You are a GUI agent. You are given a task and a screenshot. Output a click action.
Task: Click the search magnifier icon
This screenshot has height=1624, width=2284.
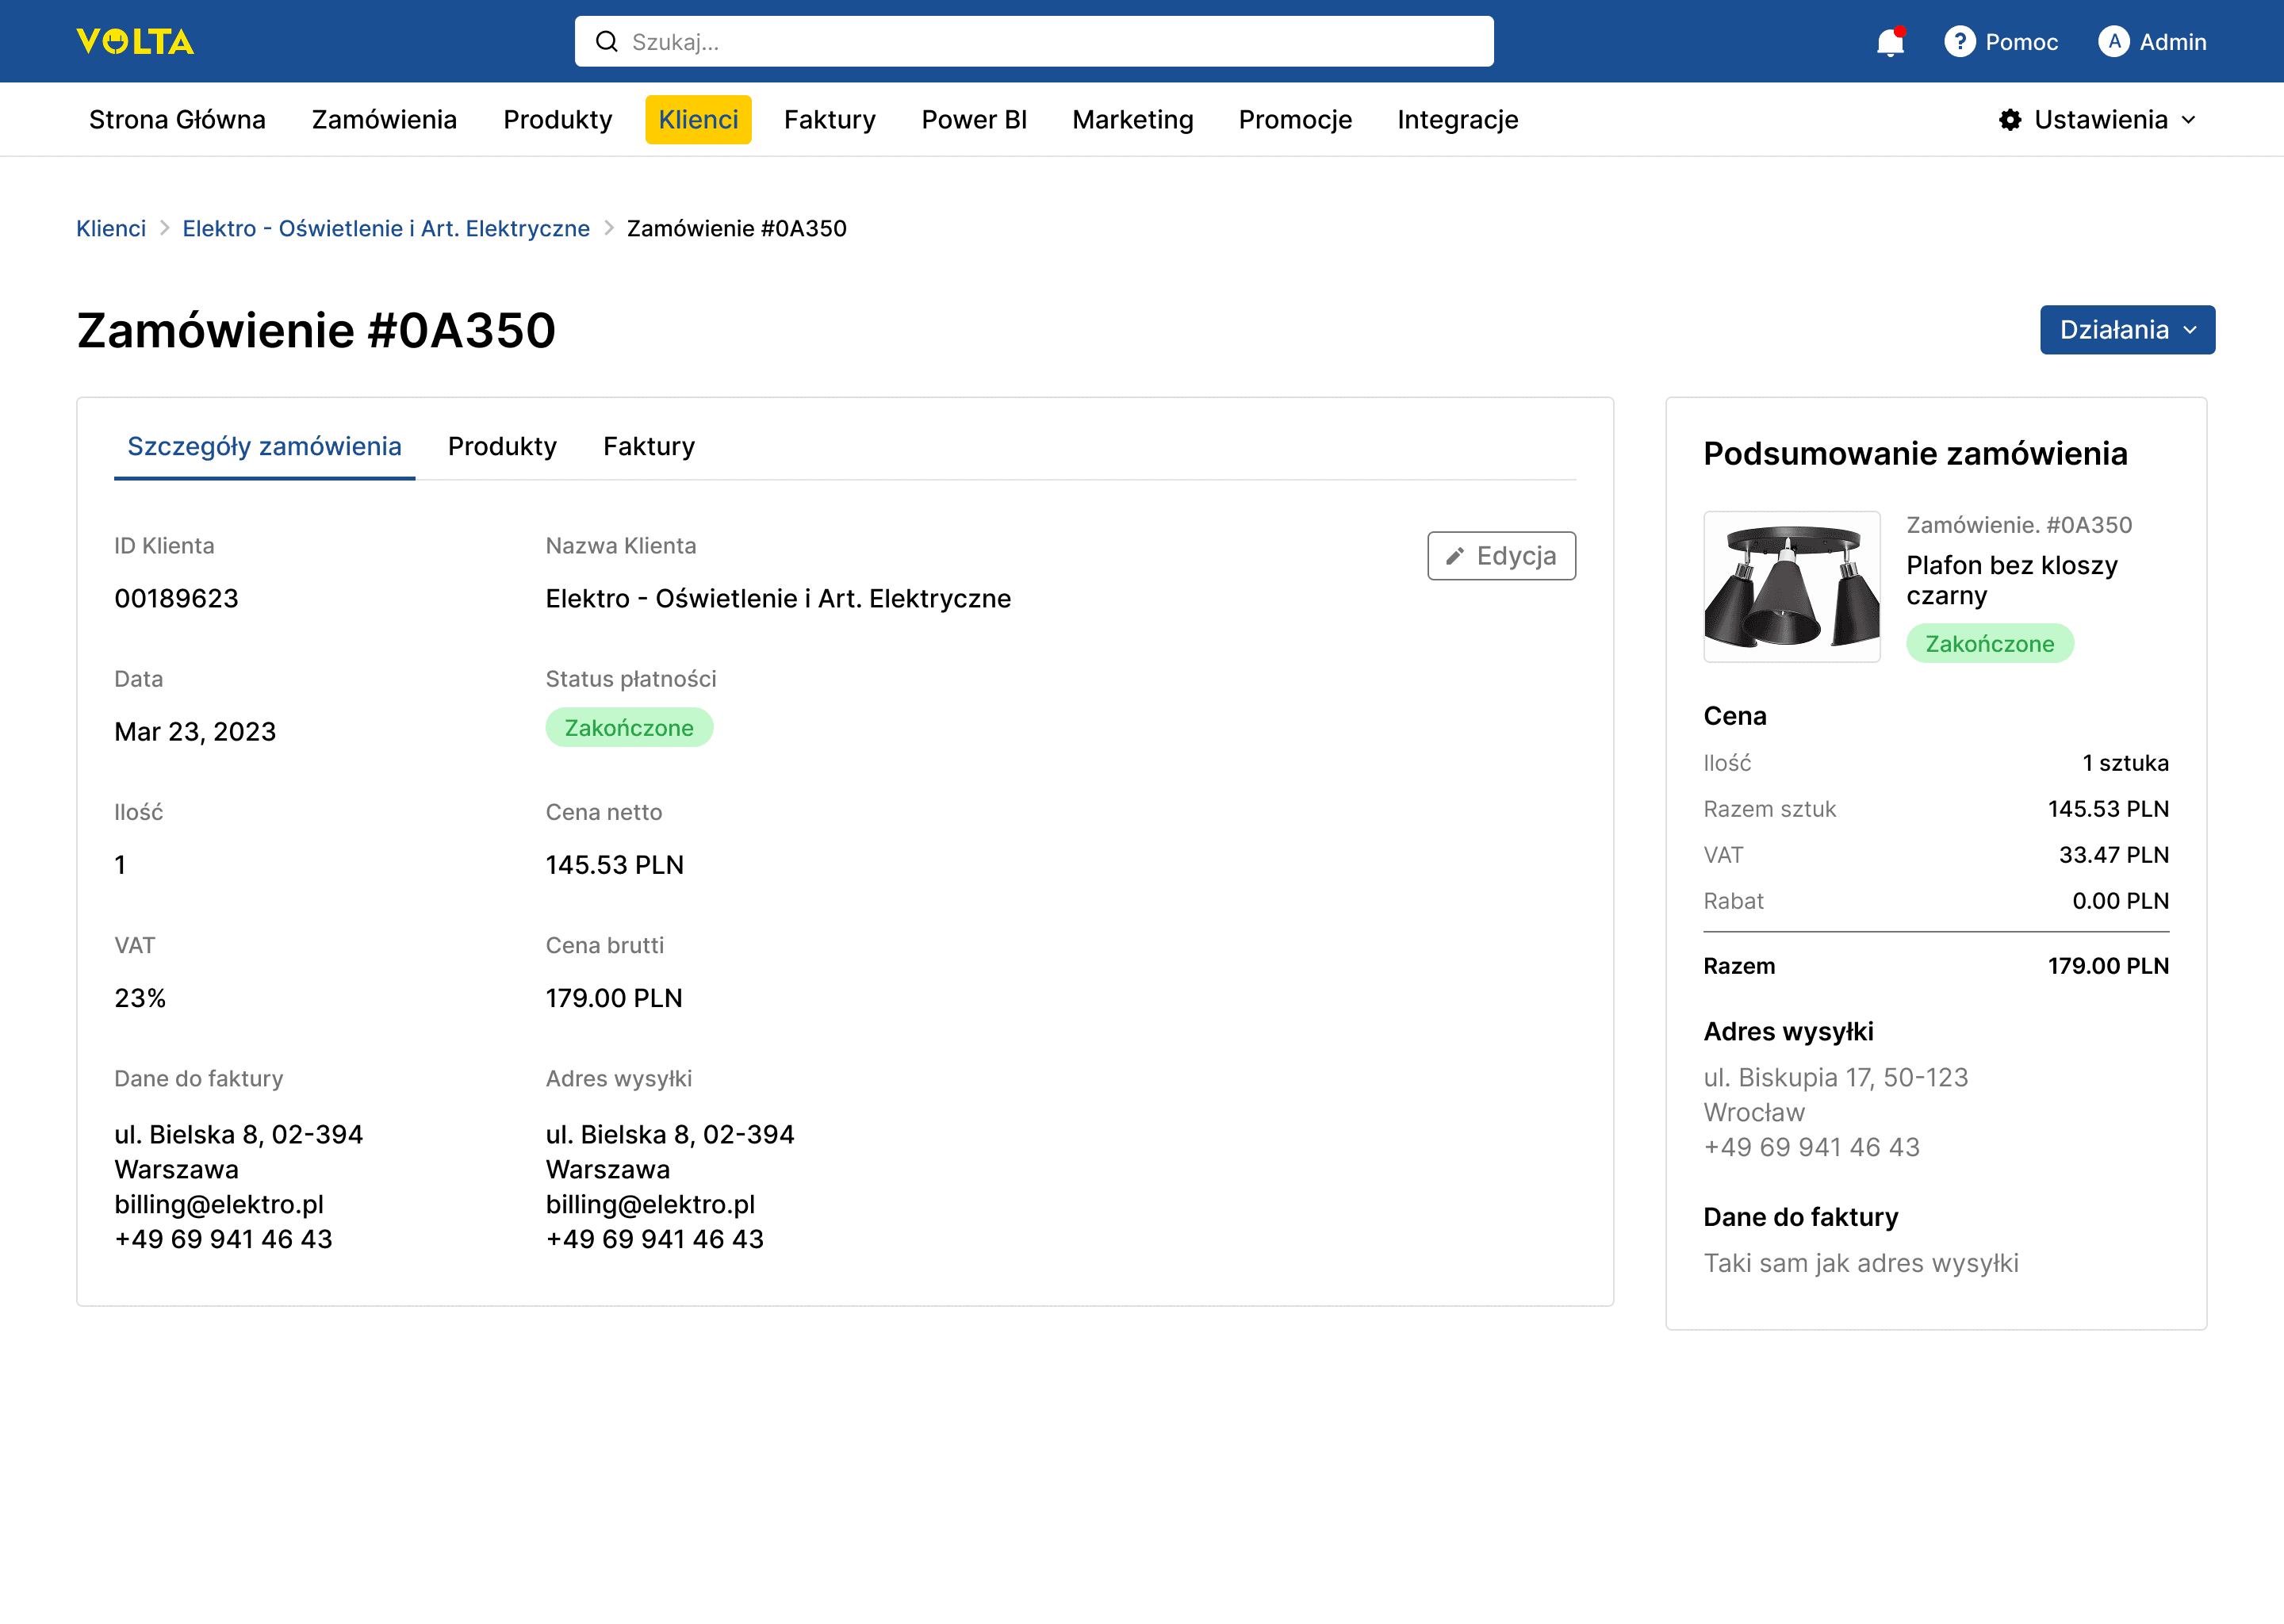tap(606, 42)
